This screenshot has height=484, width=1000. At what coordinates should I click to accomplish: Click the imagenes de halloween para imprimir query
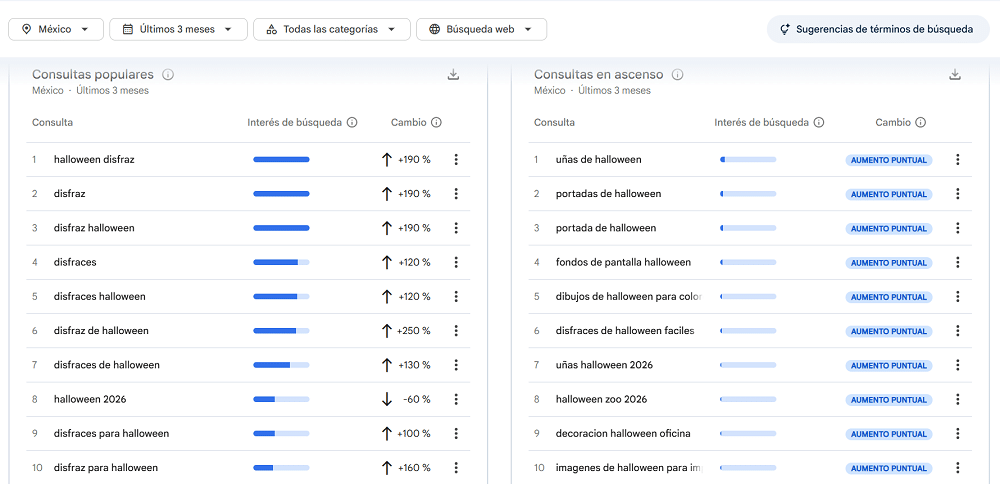pos(629,467)
